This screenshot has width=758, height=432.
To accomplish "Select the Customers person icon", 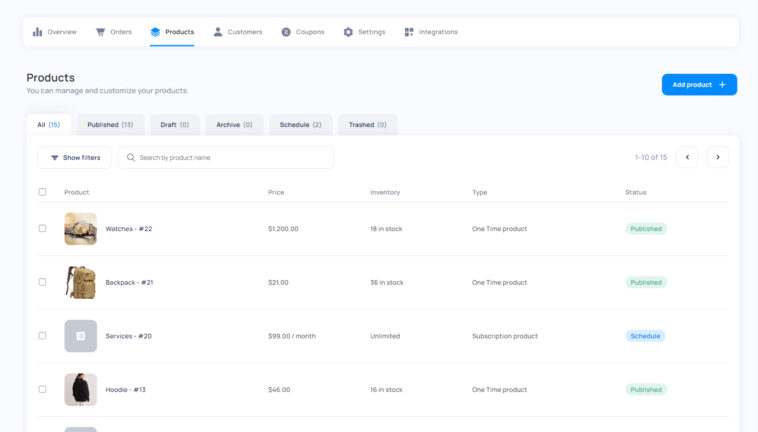I will [218, 32].
